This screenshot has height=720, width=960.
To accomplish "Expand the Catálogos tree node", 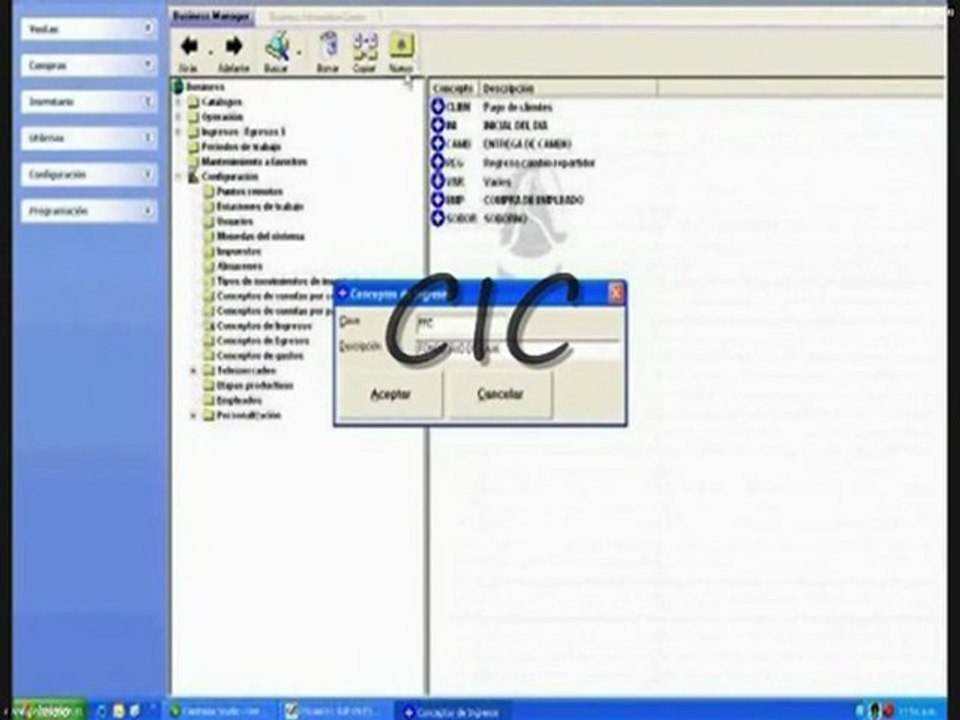I will pyautogui.click(x=179, y=102).
